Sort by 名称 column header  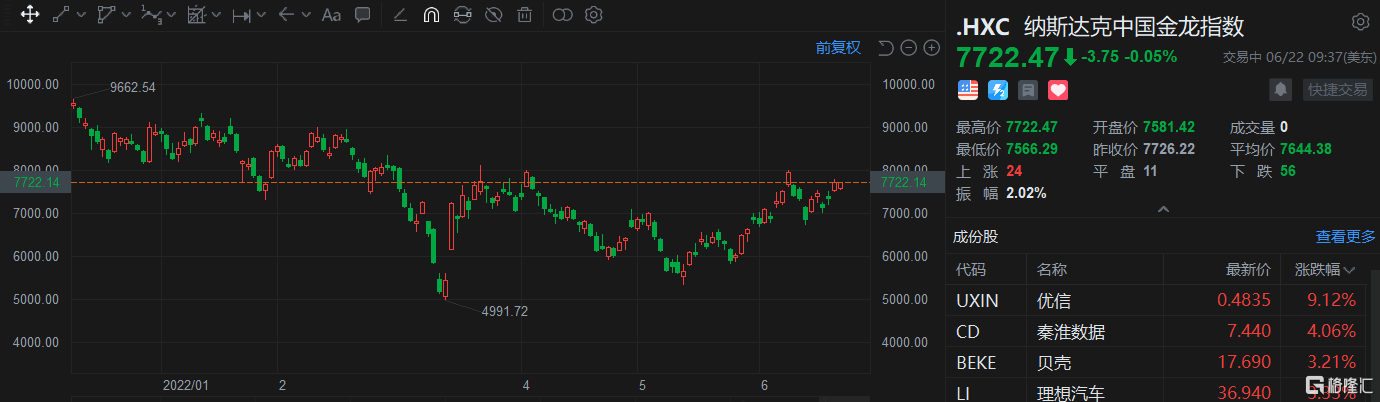click(1052, 269)
